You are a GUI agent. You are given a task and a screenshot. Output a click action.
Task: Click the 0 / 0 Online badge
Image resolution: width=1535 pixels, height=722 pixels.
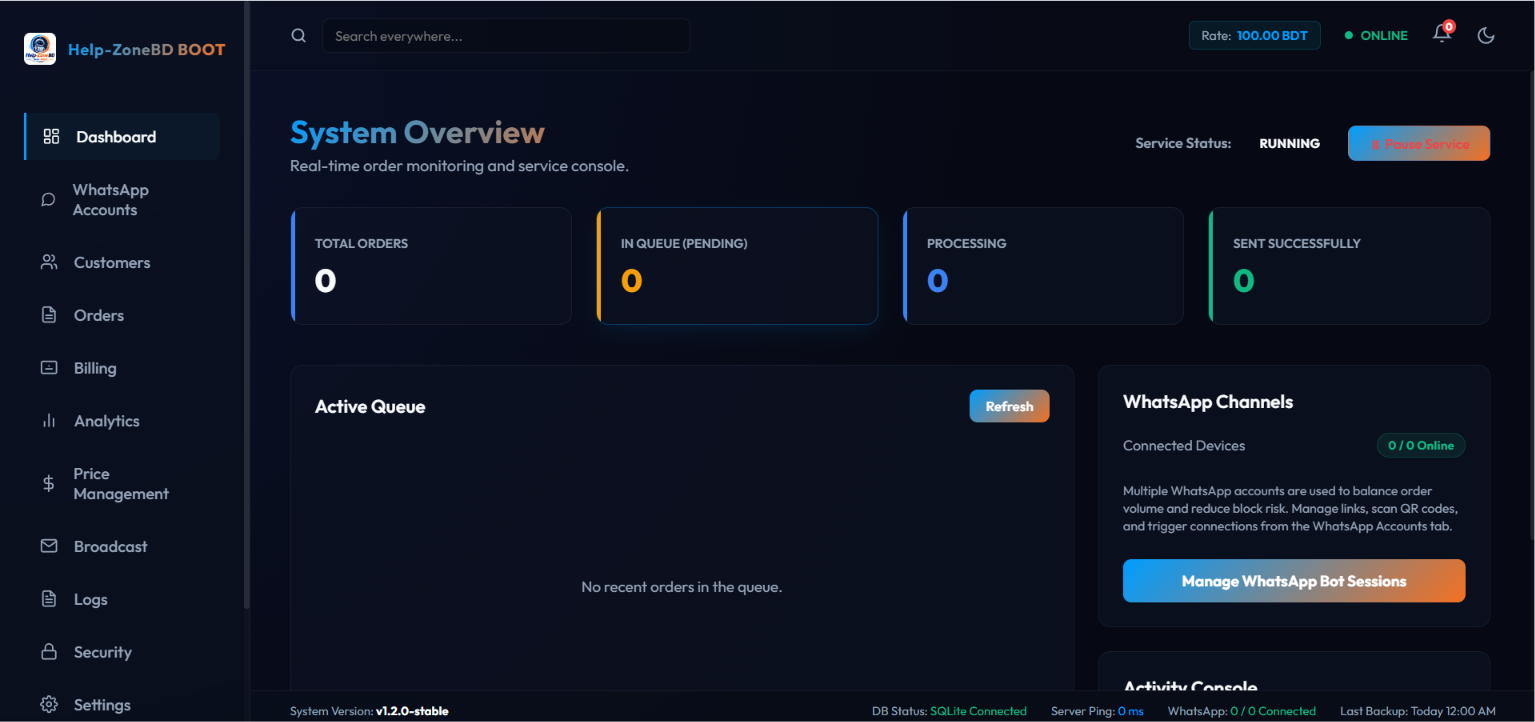tap(1421, 445)
